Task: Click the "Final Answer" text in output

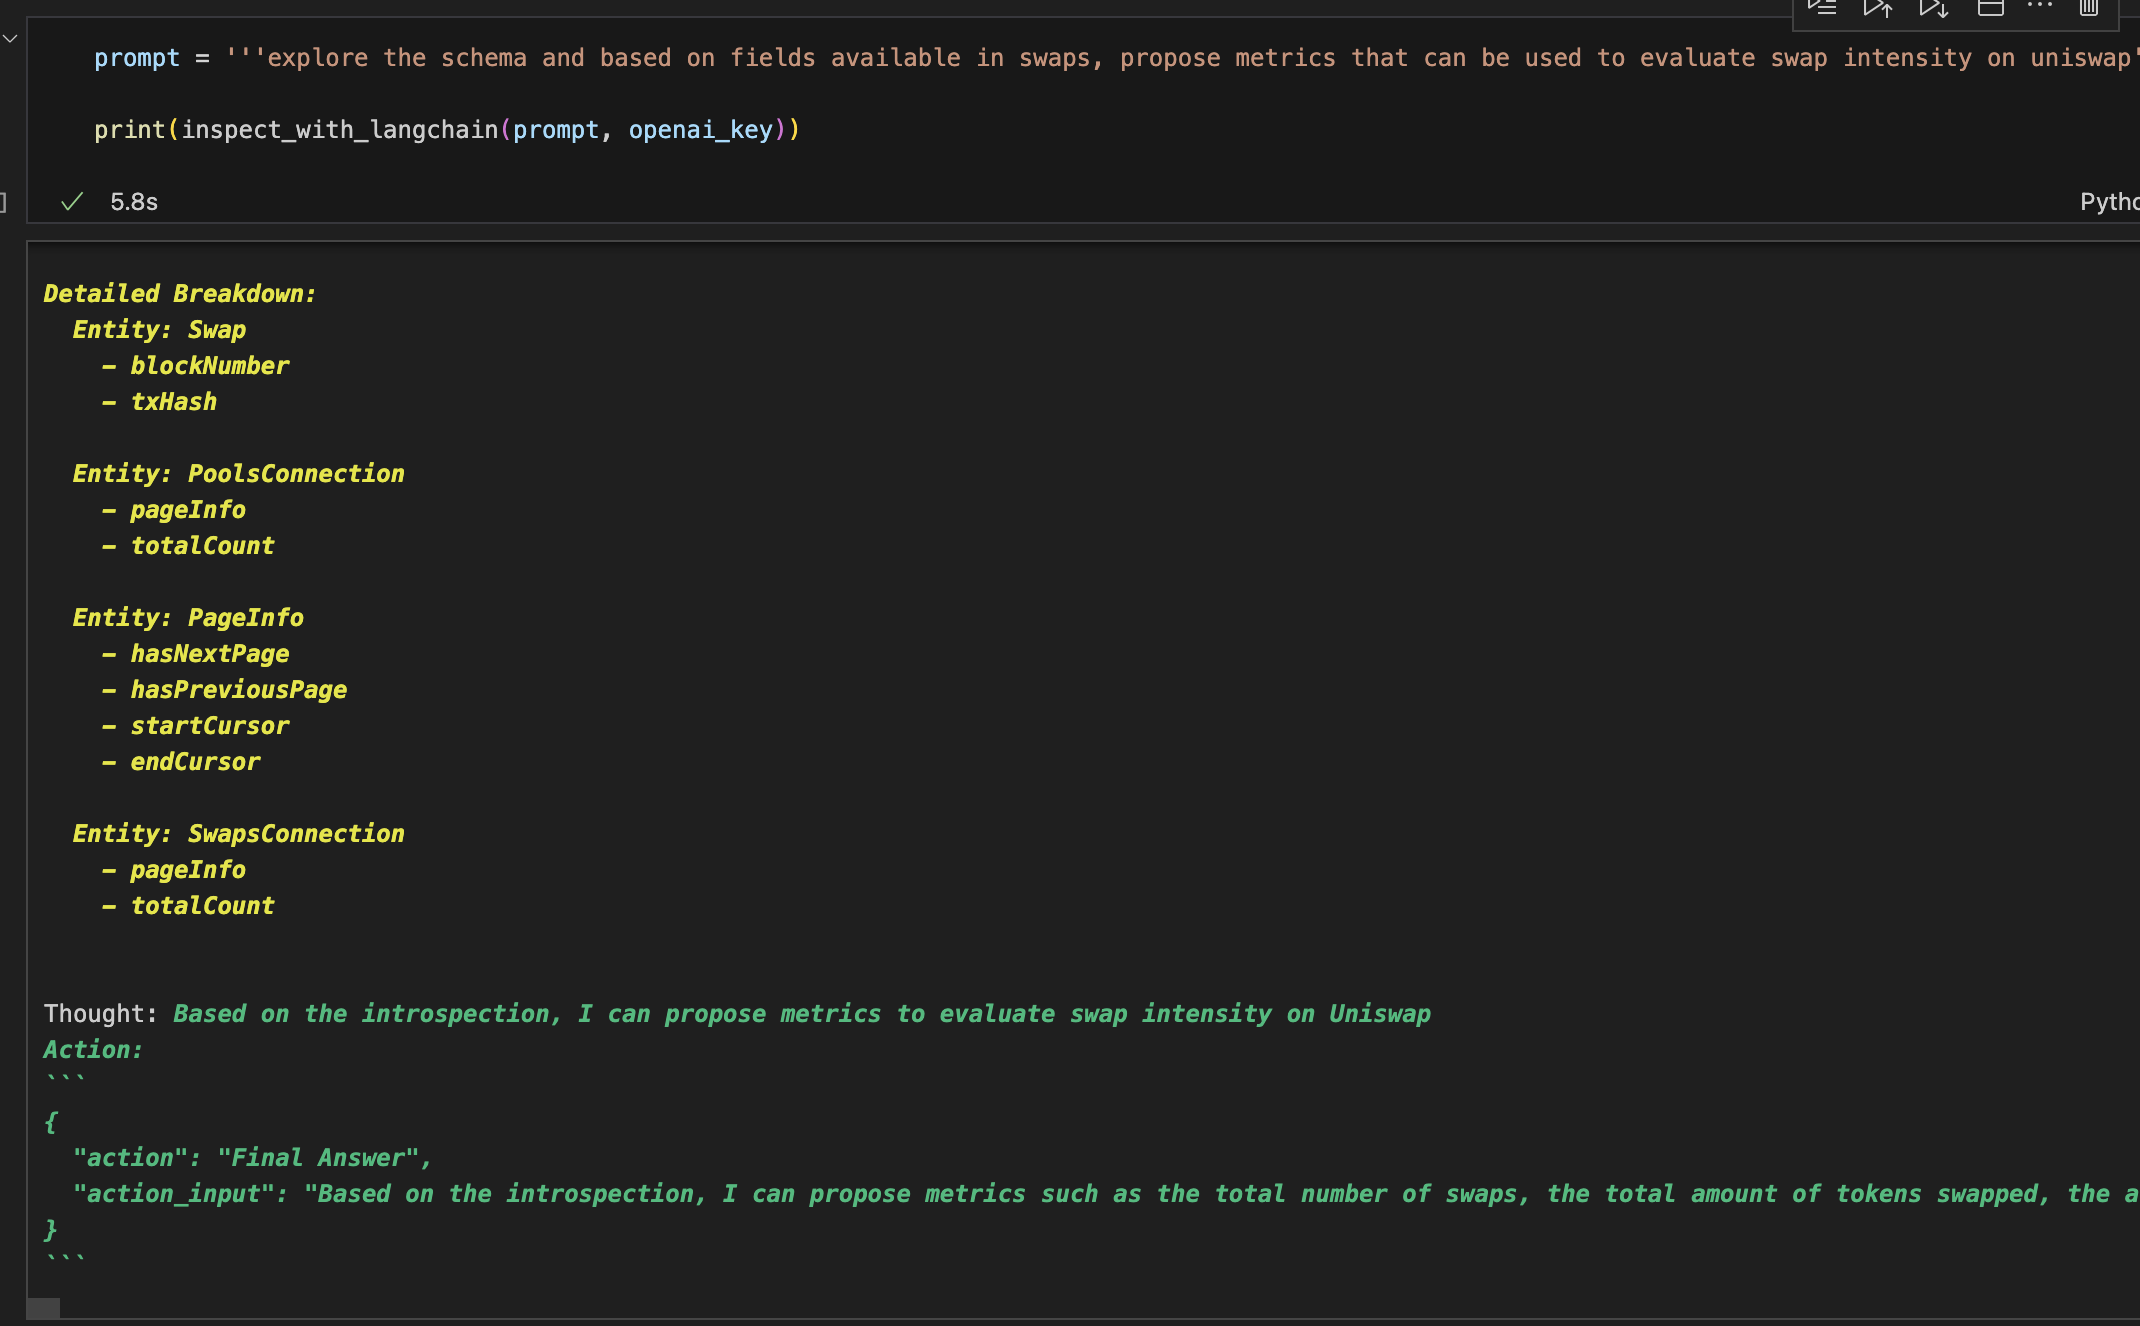Action: (x=316, y=1158)
